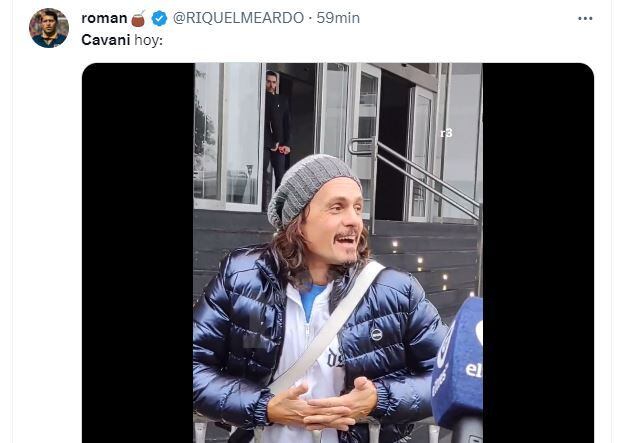Click the mate emoji beside roman
Image resolution: width=633 pixels, height=443 pixels.
pyautogui.click(x=138, y=19)
